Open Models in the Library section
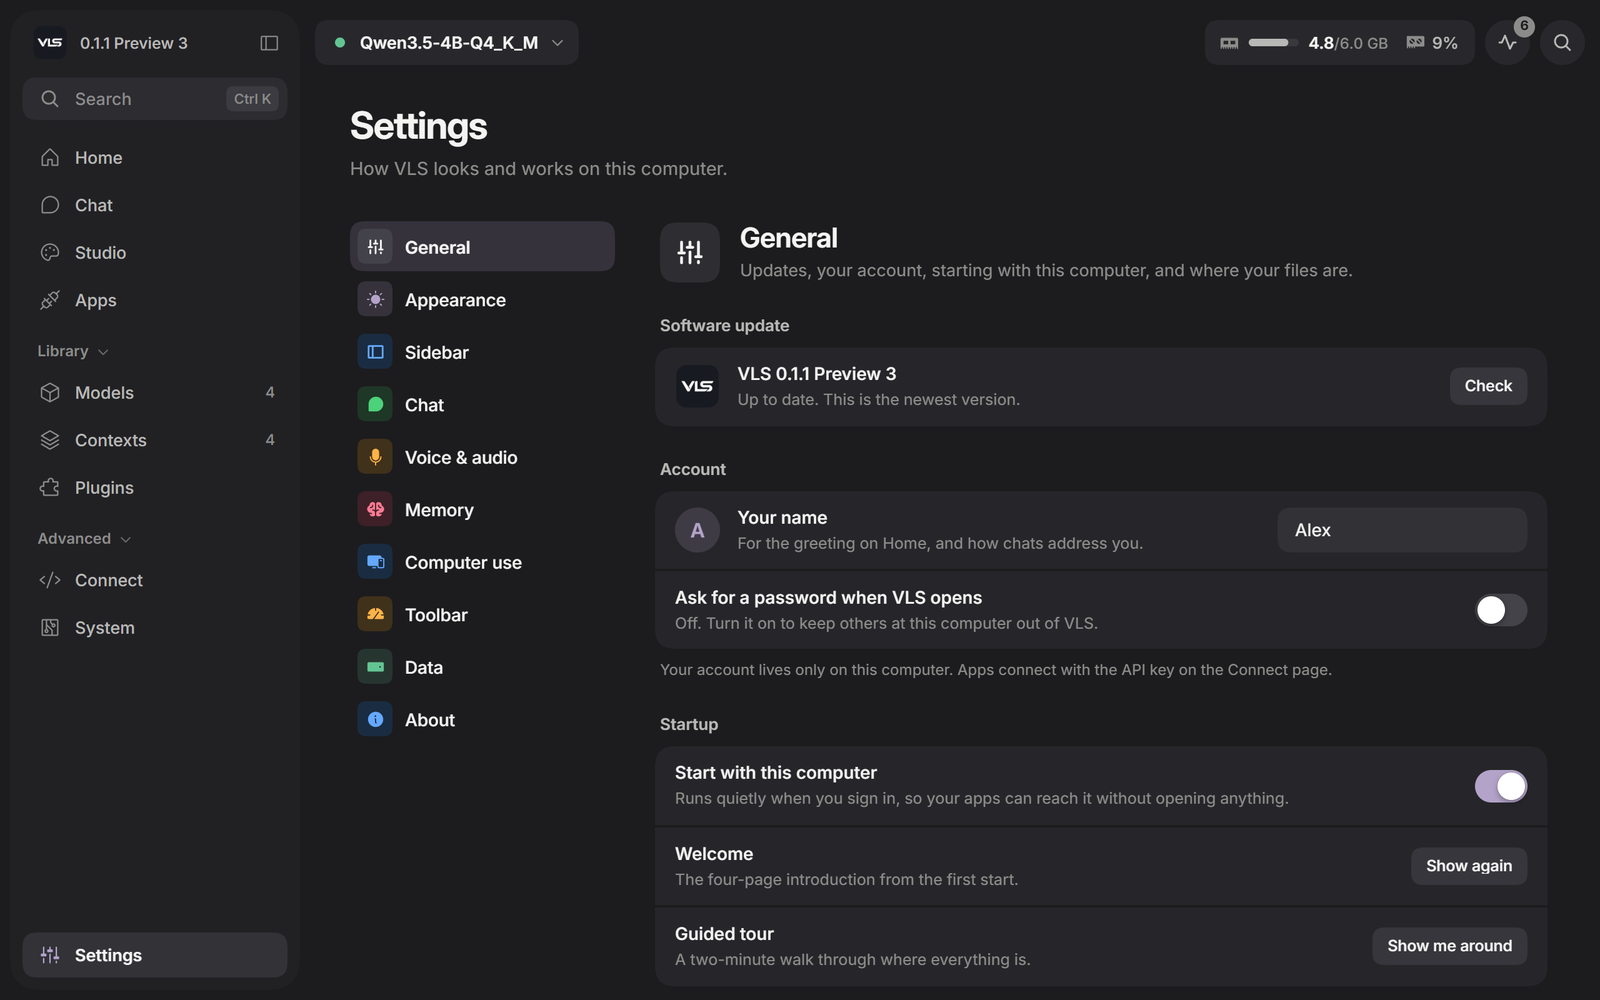This screenshot has width=1600, height=1000. coord(155,393)
